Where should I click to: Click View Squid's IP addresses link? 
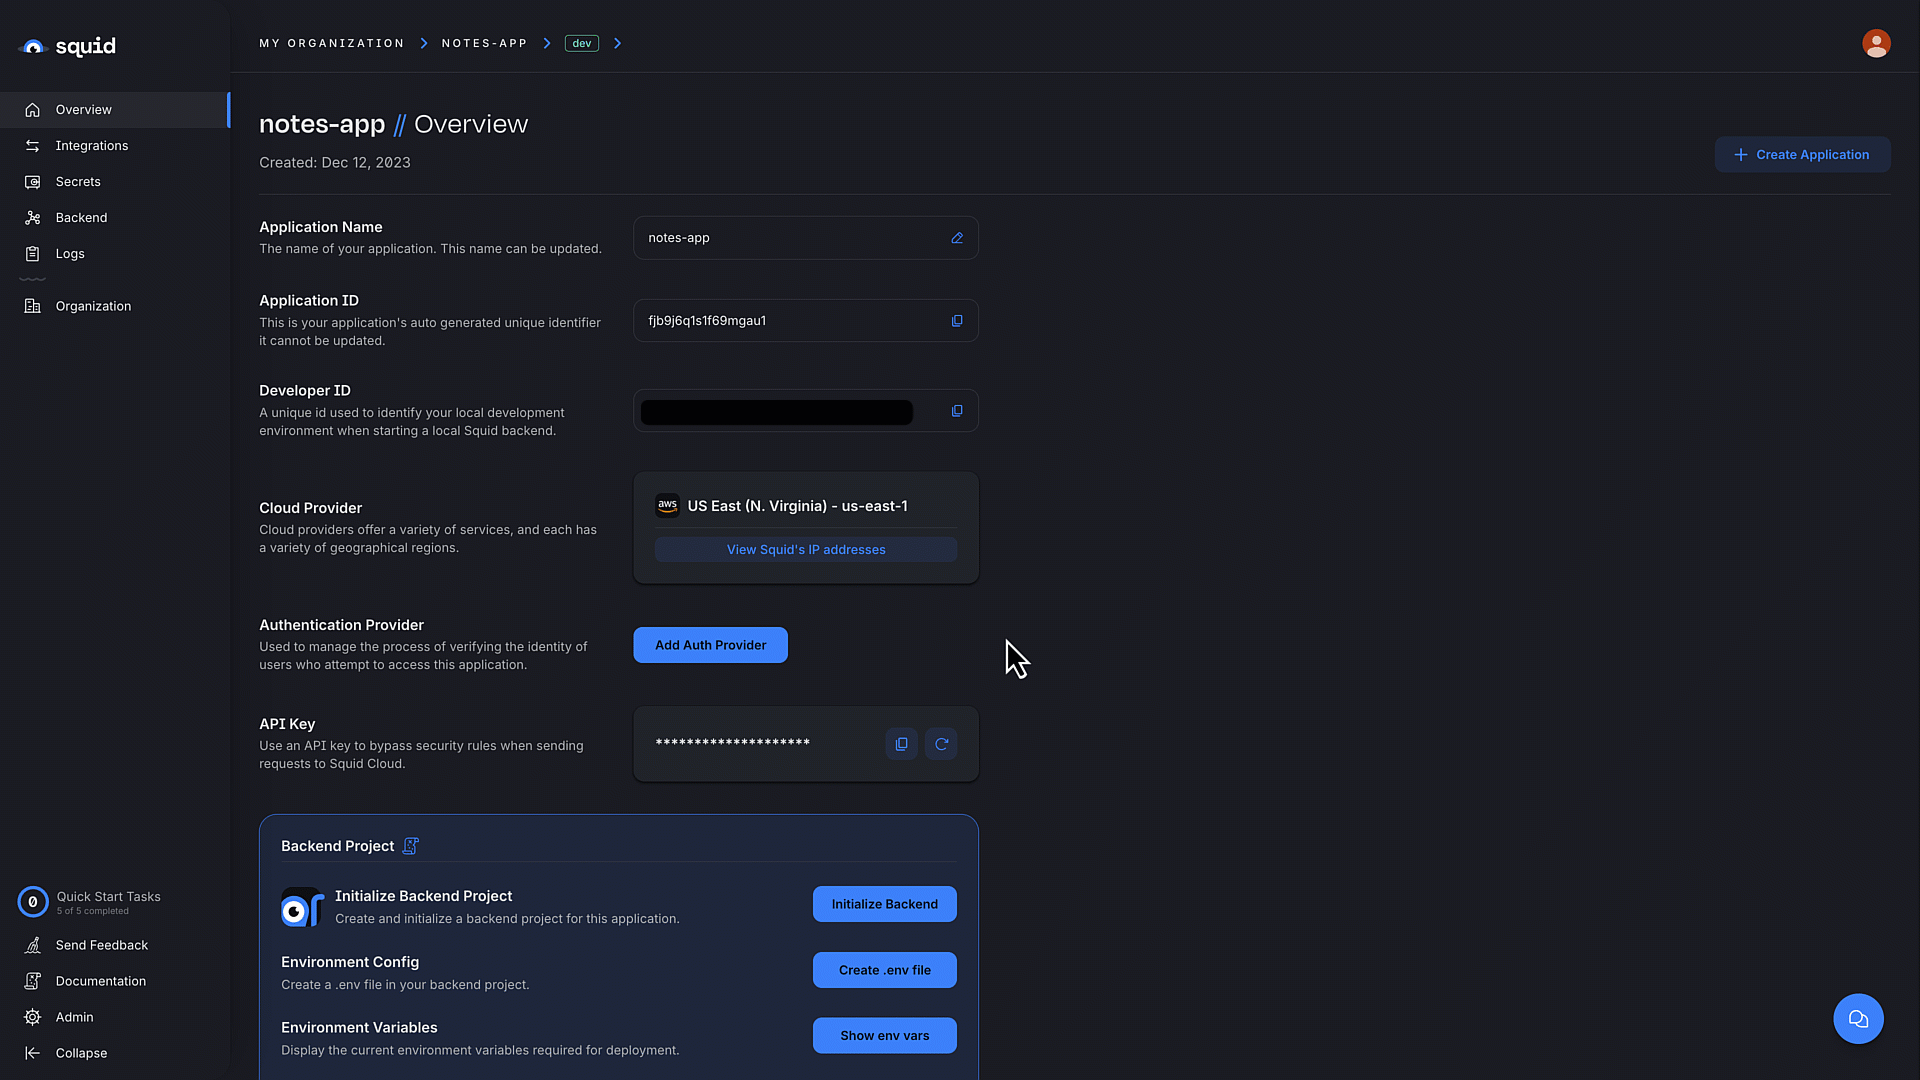(806, 549)
